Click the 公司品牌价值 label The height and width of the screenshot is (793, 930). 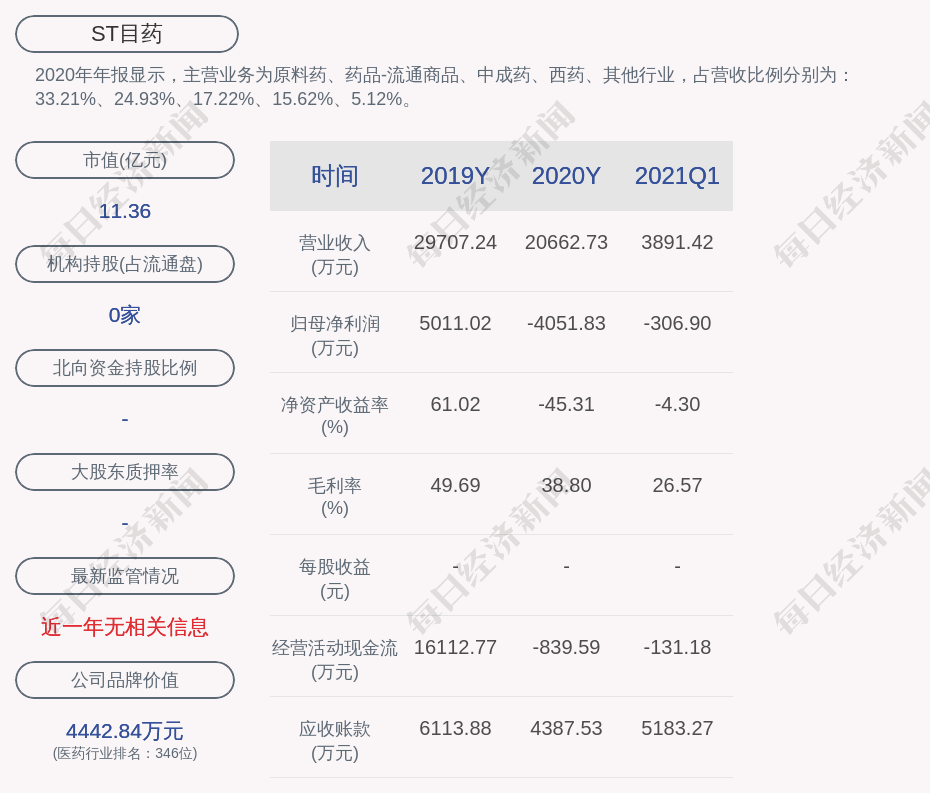(125, 680)
